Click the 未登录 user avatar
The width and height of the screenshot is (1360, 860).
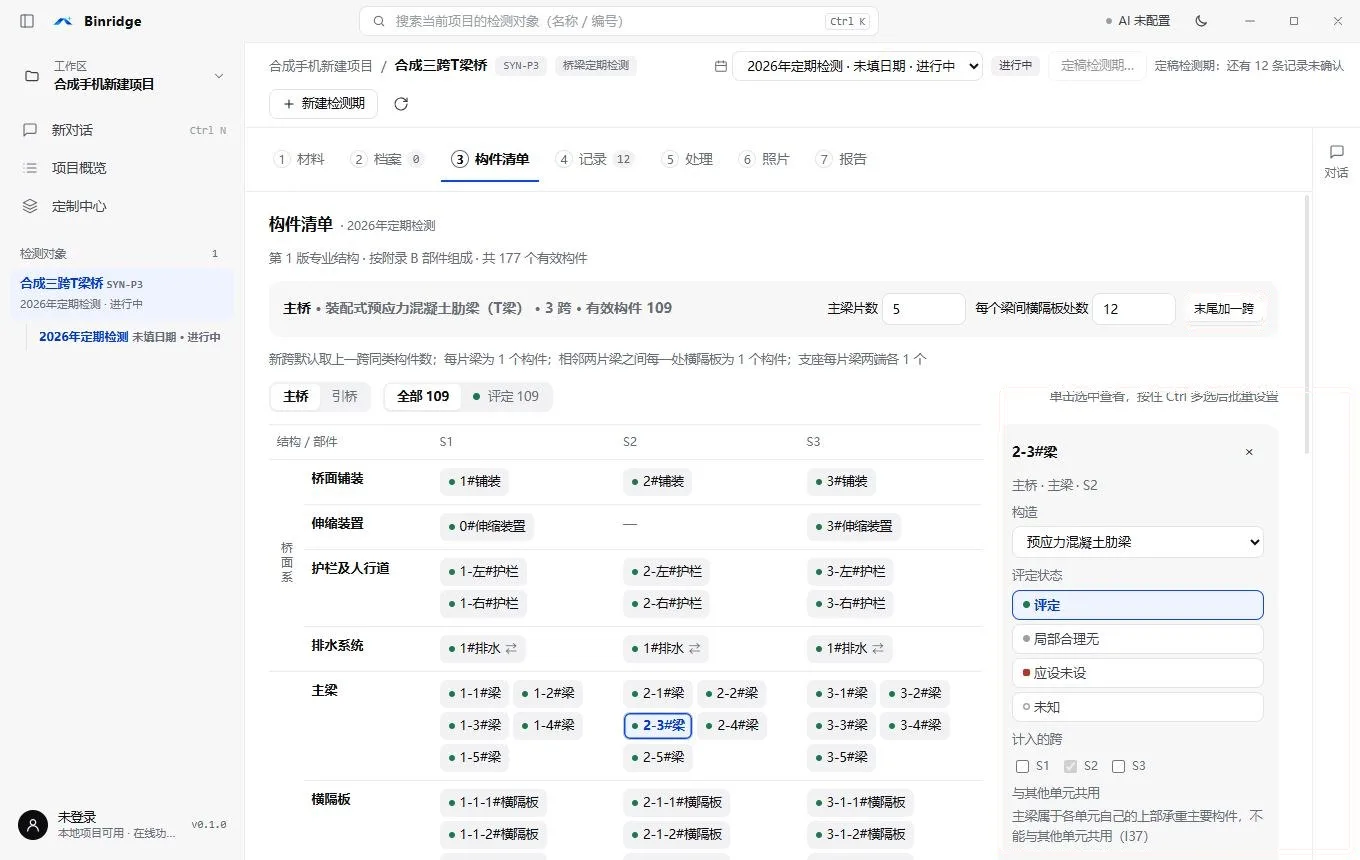33,825
